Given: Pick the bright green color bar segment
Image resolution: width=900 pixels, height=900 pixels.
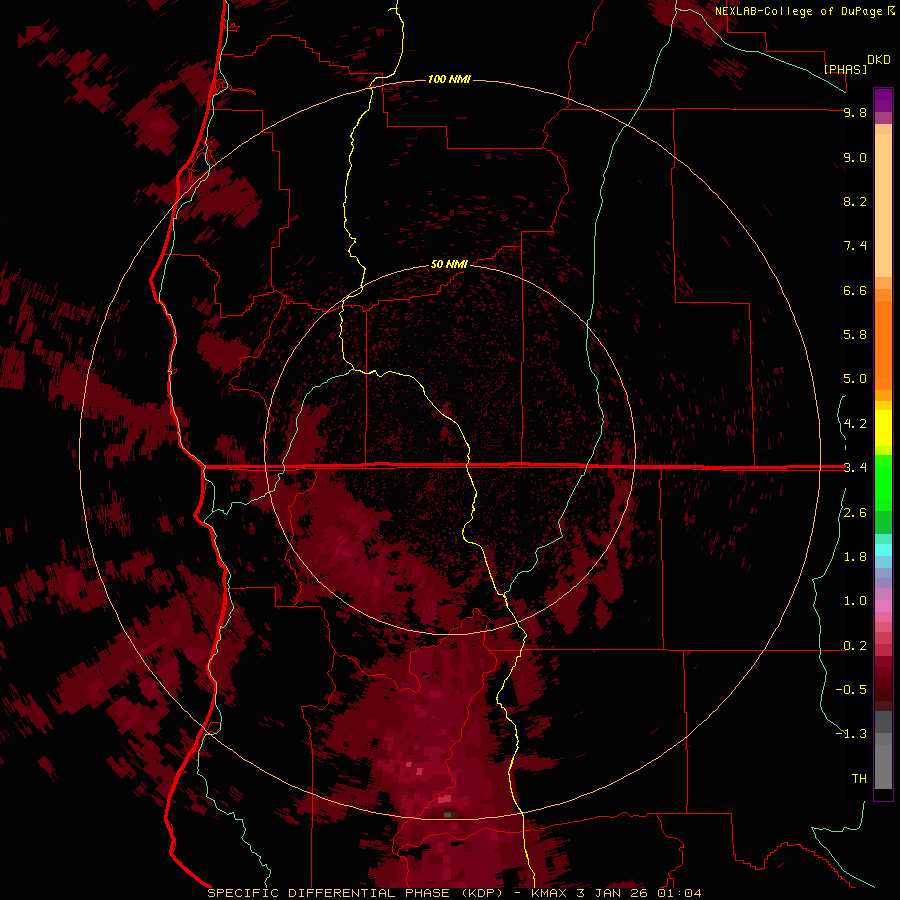Looking at the screenshot, I should coord(883,483).
